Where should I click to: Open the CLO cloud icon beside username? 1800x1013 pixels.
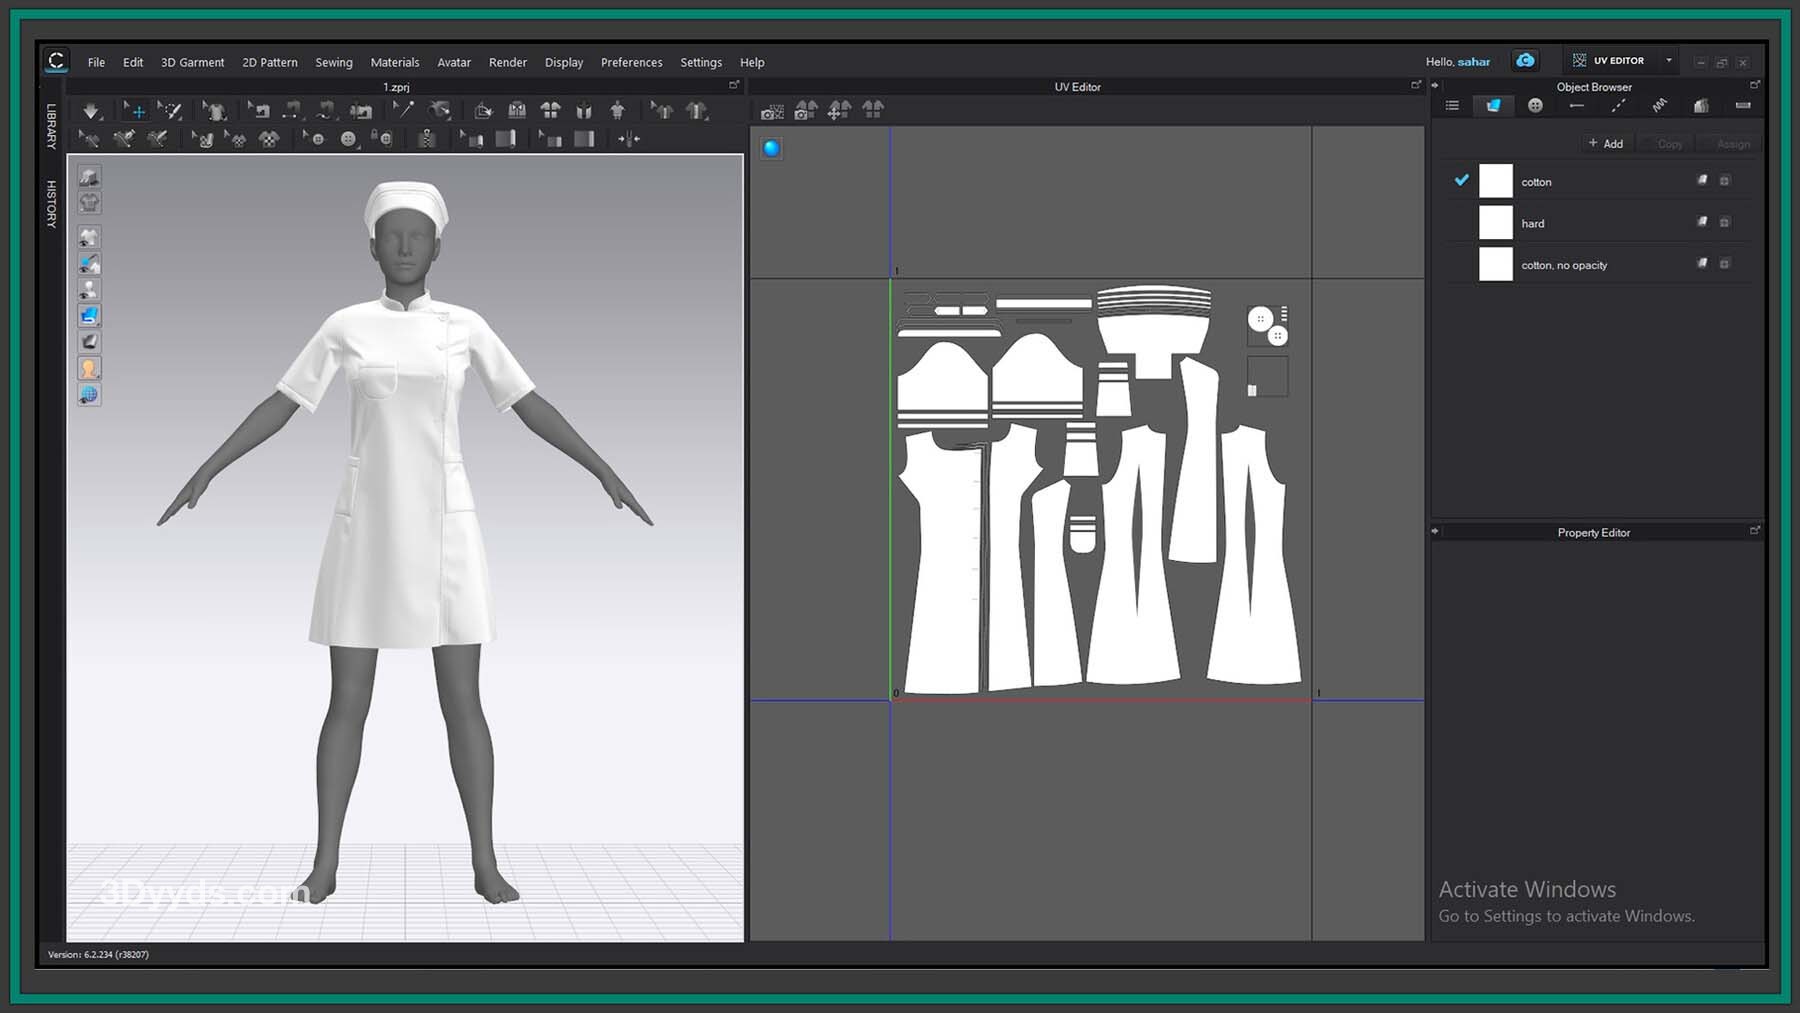pyautogui.click(x=1524, y=61)
